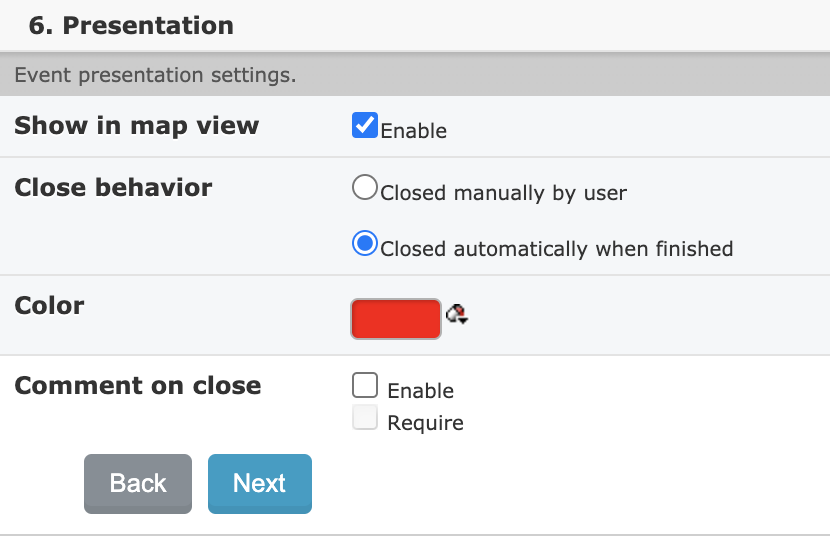Click the Enable label beside Comment on close

[x=420, y=391]
